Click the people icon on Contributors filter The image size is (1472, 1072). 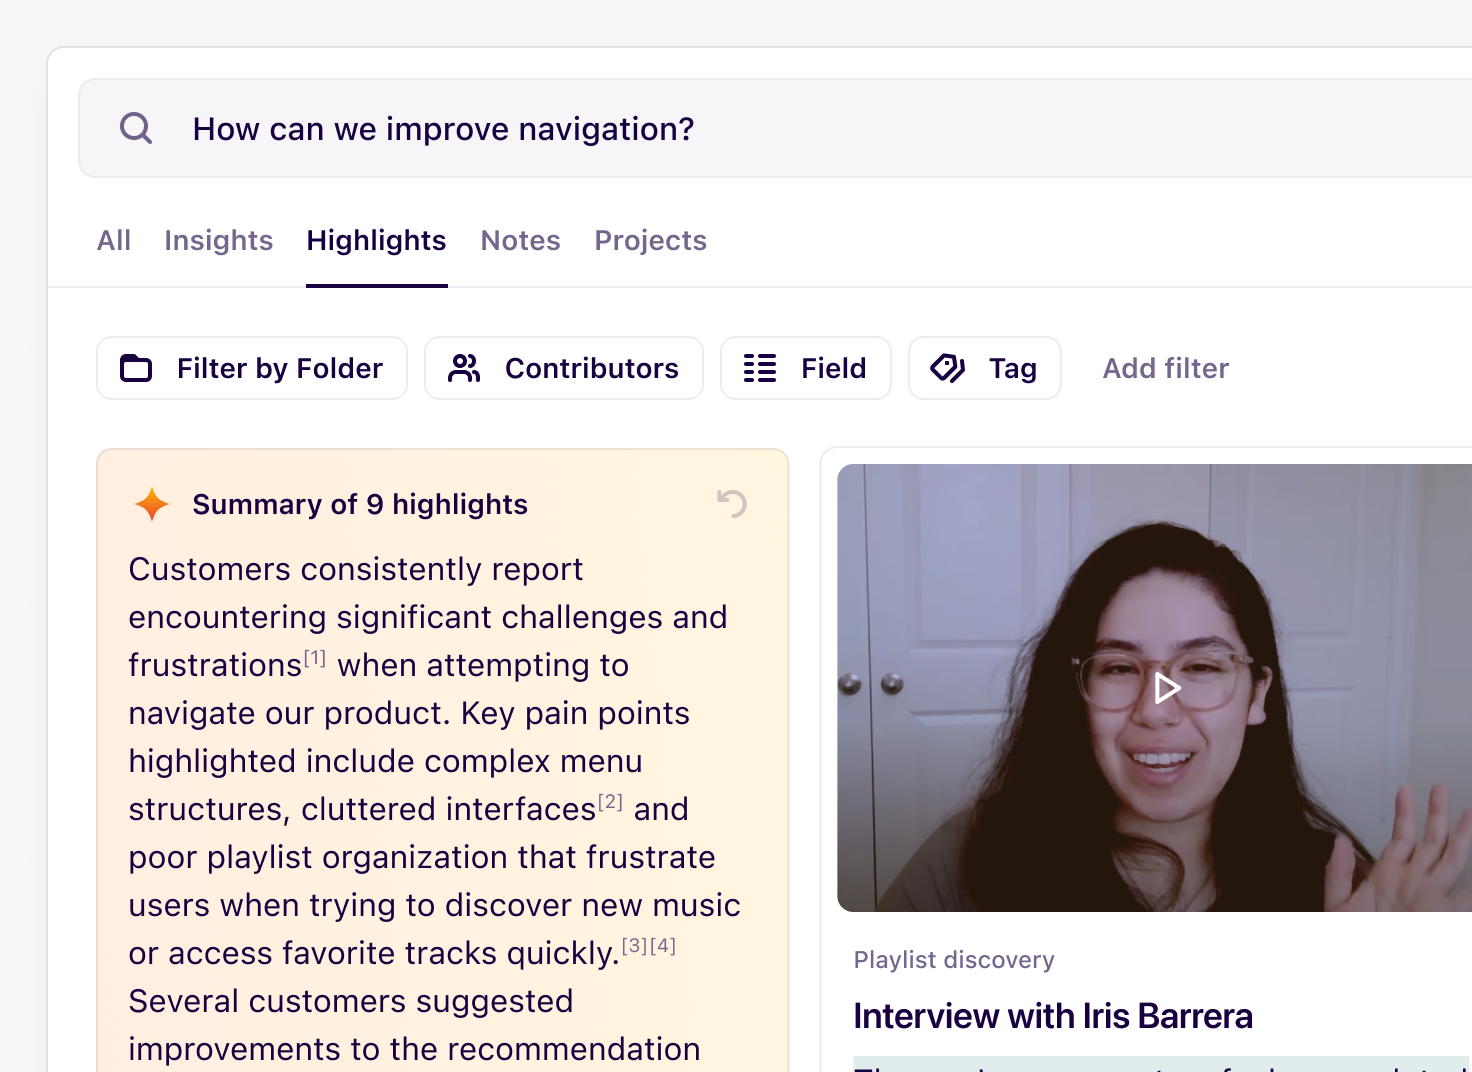click(464, 368)
